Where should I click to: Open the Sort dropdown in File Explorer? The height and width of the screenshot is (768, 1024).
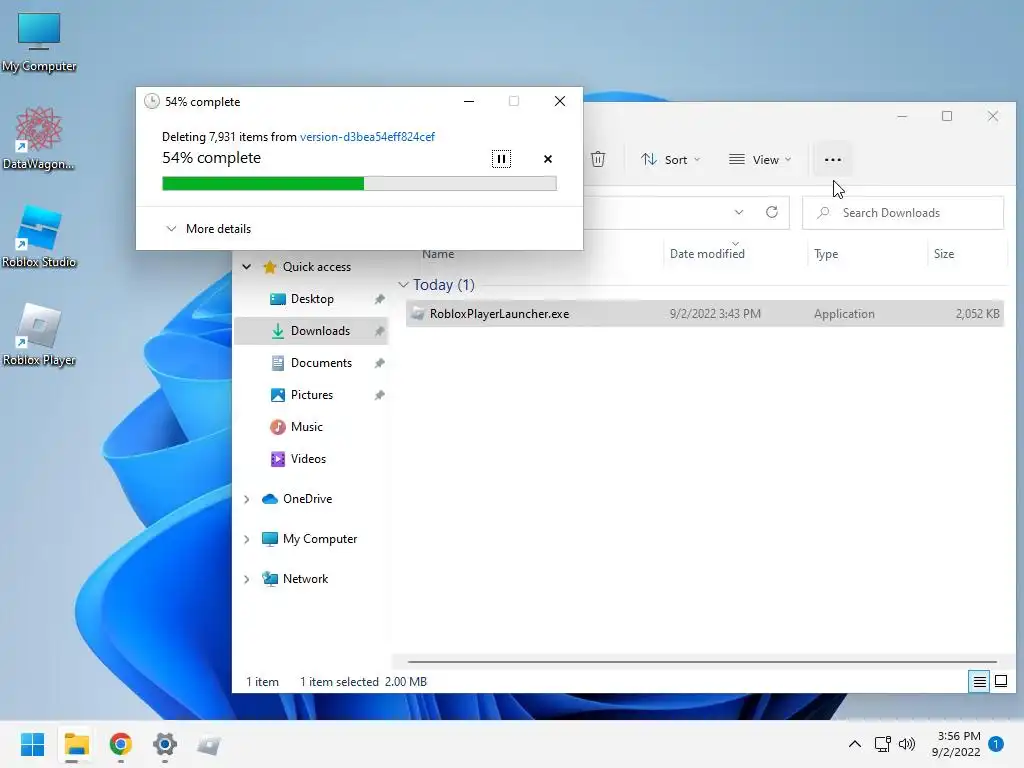click(671, 159)
